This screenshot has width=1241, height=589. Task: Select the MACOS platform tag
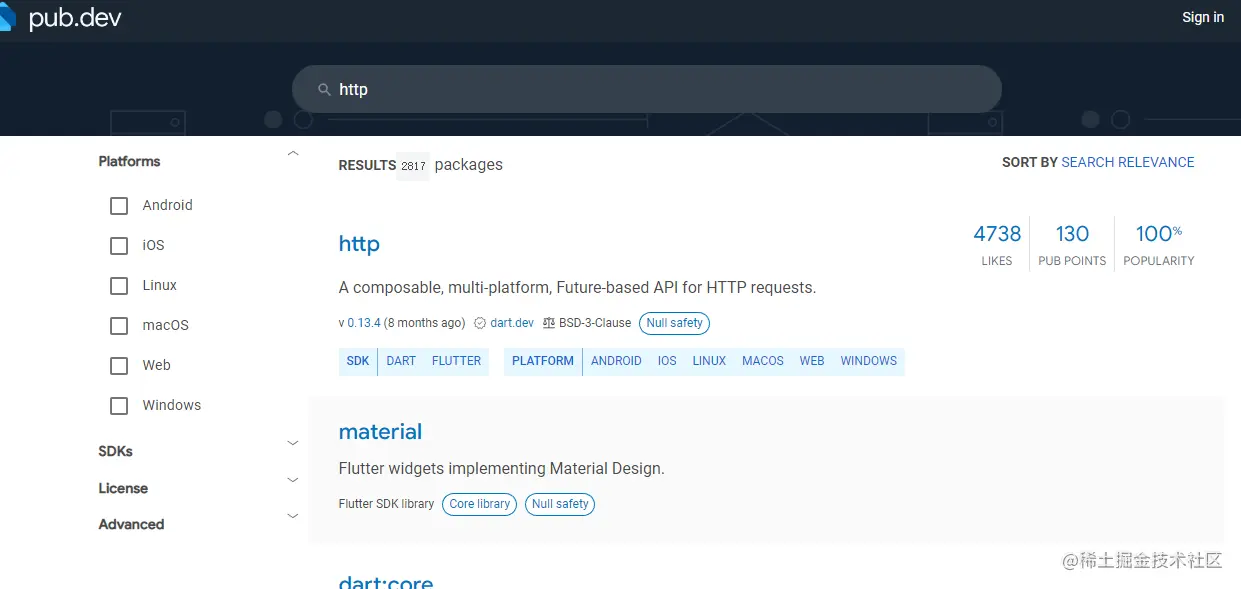click(x=763, y=361)
